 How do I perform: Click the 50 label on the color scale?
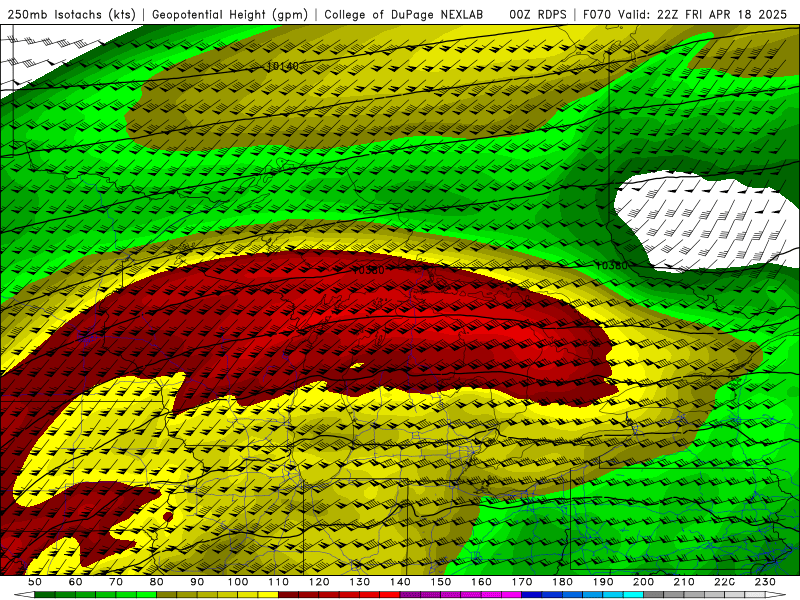tap(34, 582)
